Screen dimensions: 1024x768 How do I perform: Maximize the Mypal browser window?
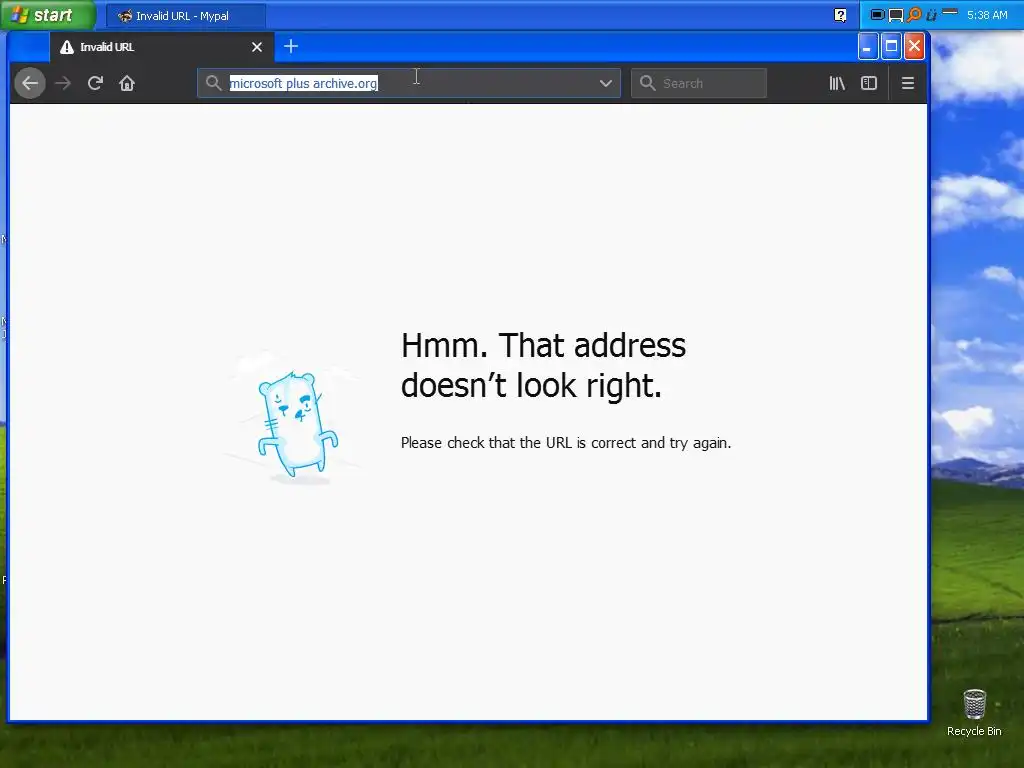(x=891, y=46)
